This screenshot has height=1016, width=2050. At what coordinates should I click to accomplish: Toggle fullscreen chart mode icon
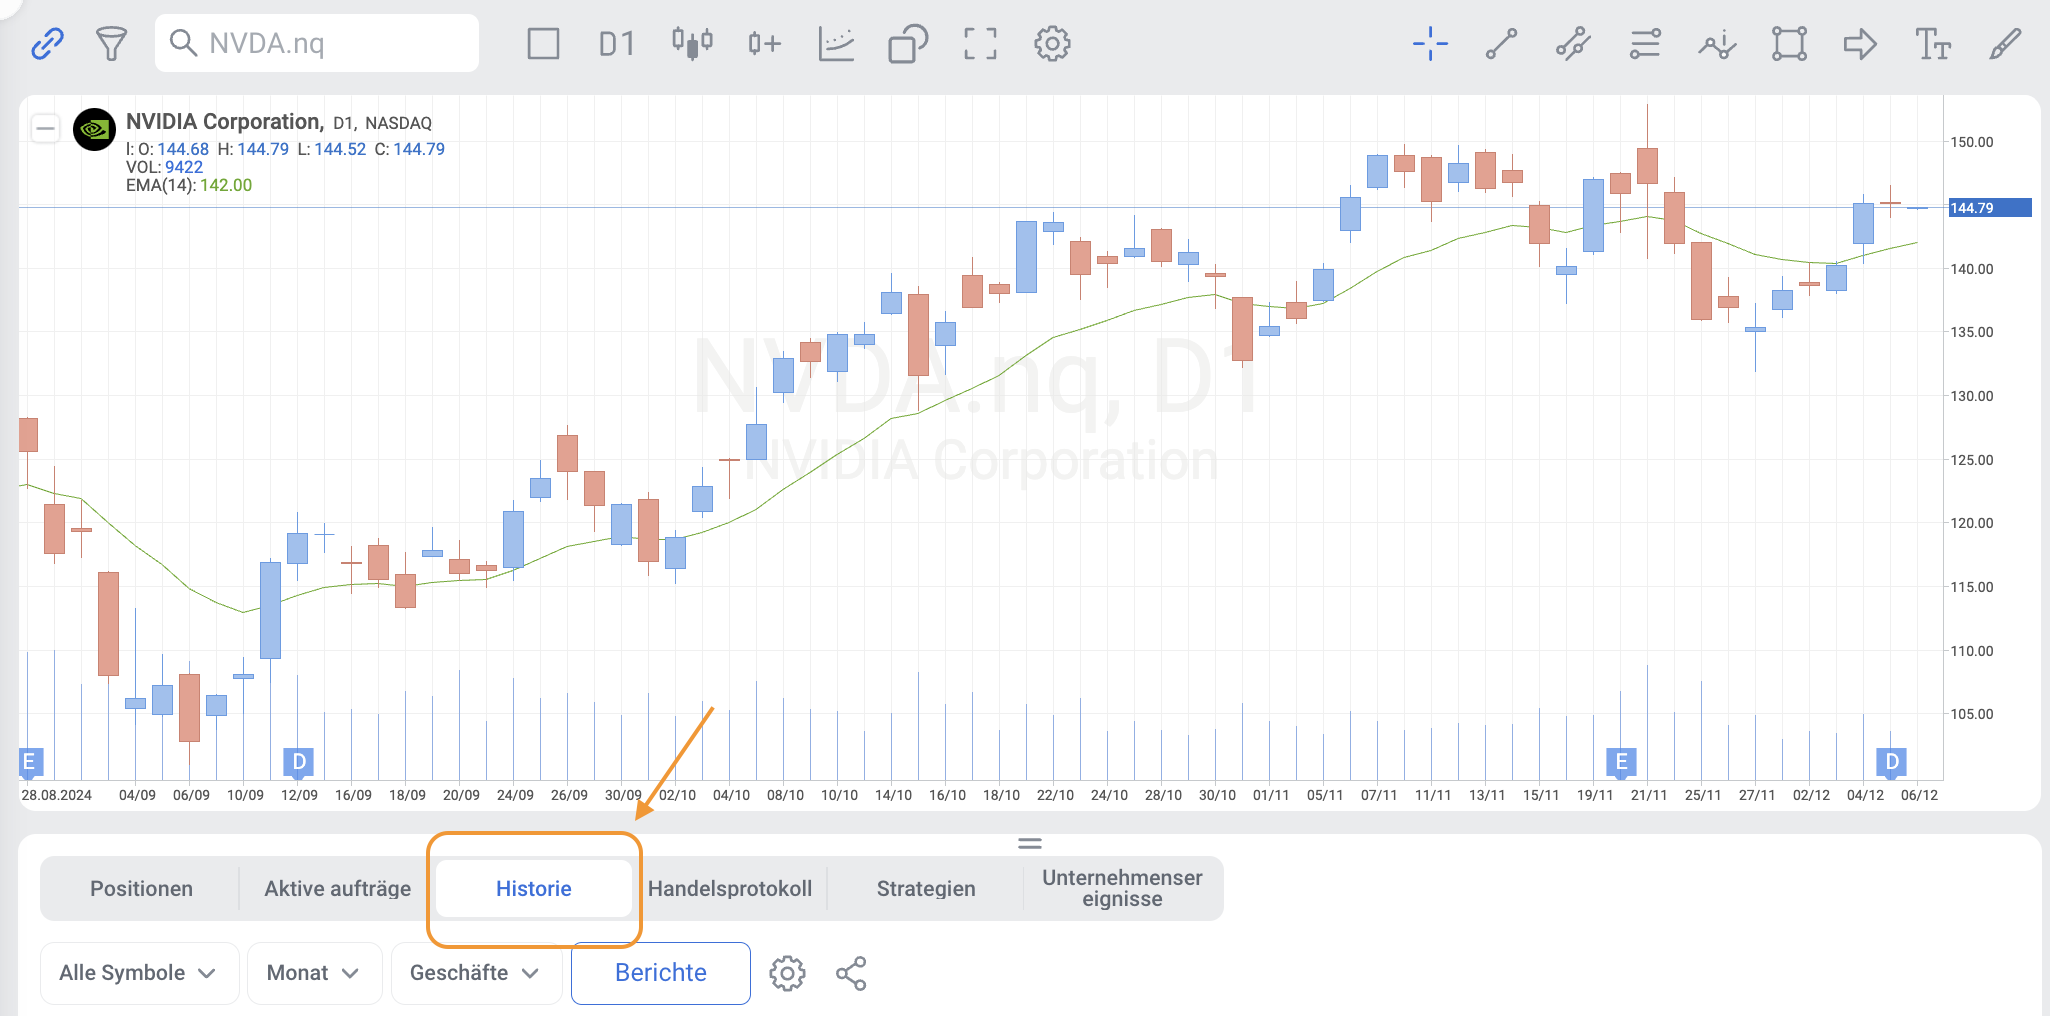click(x=980, y=44)
